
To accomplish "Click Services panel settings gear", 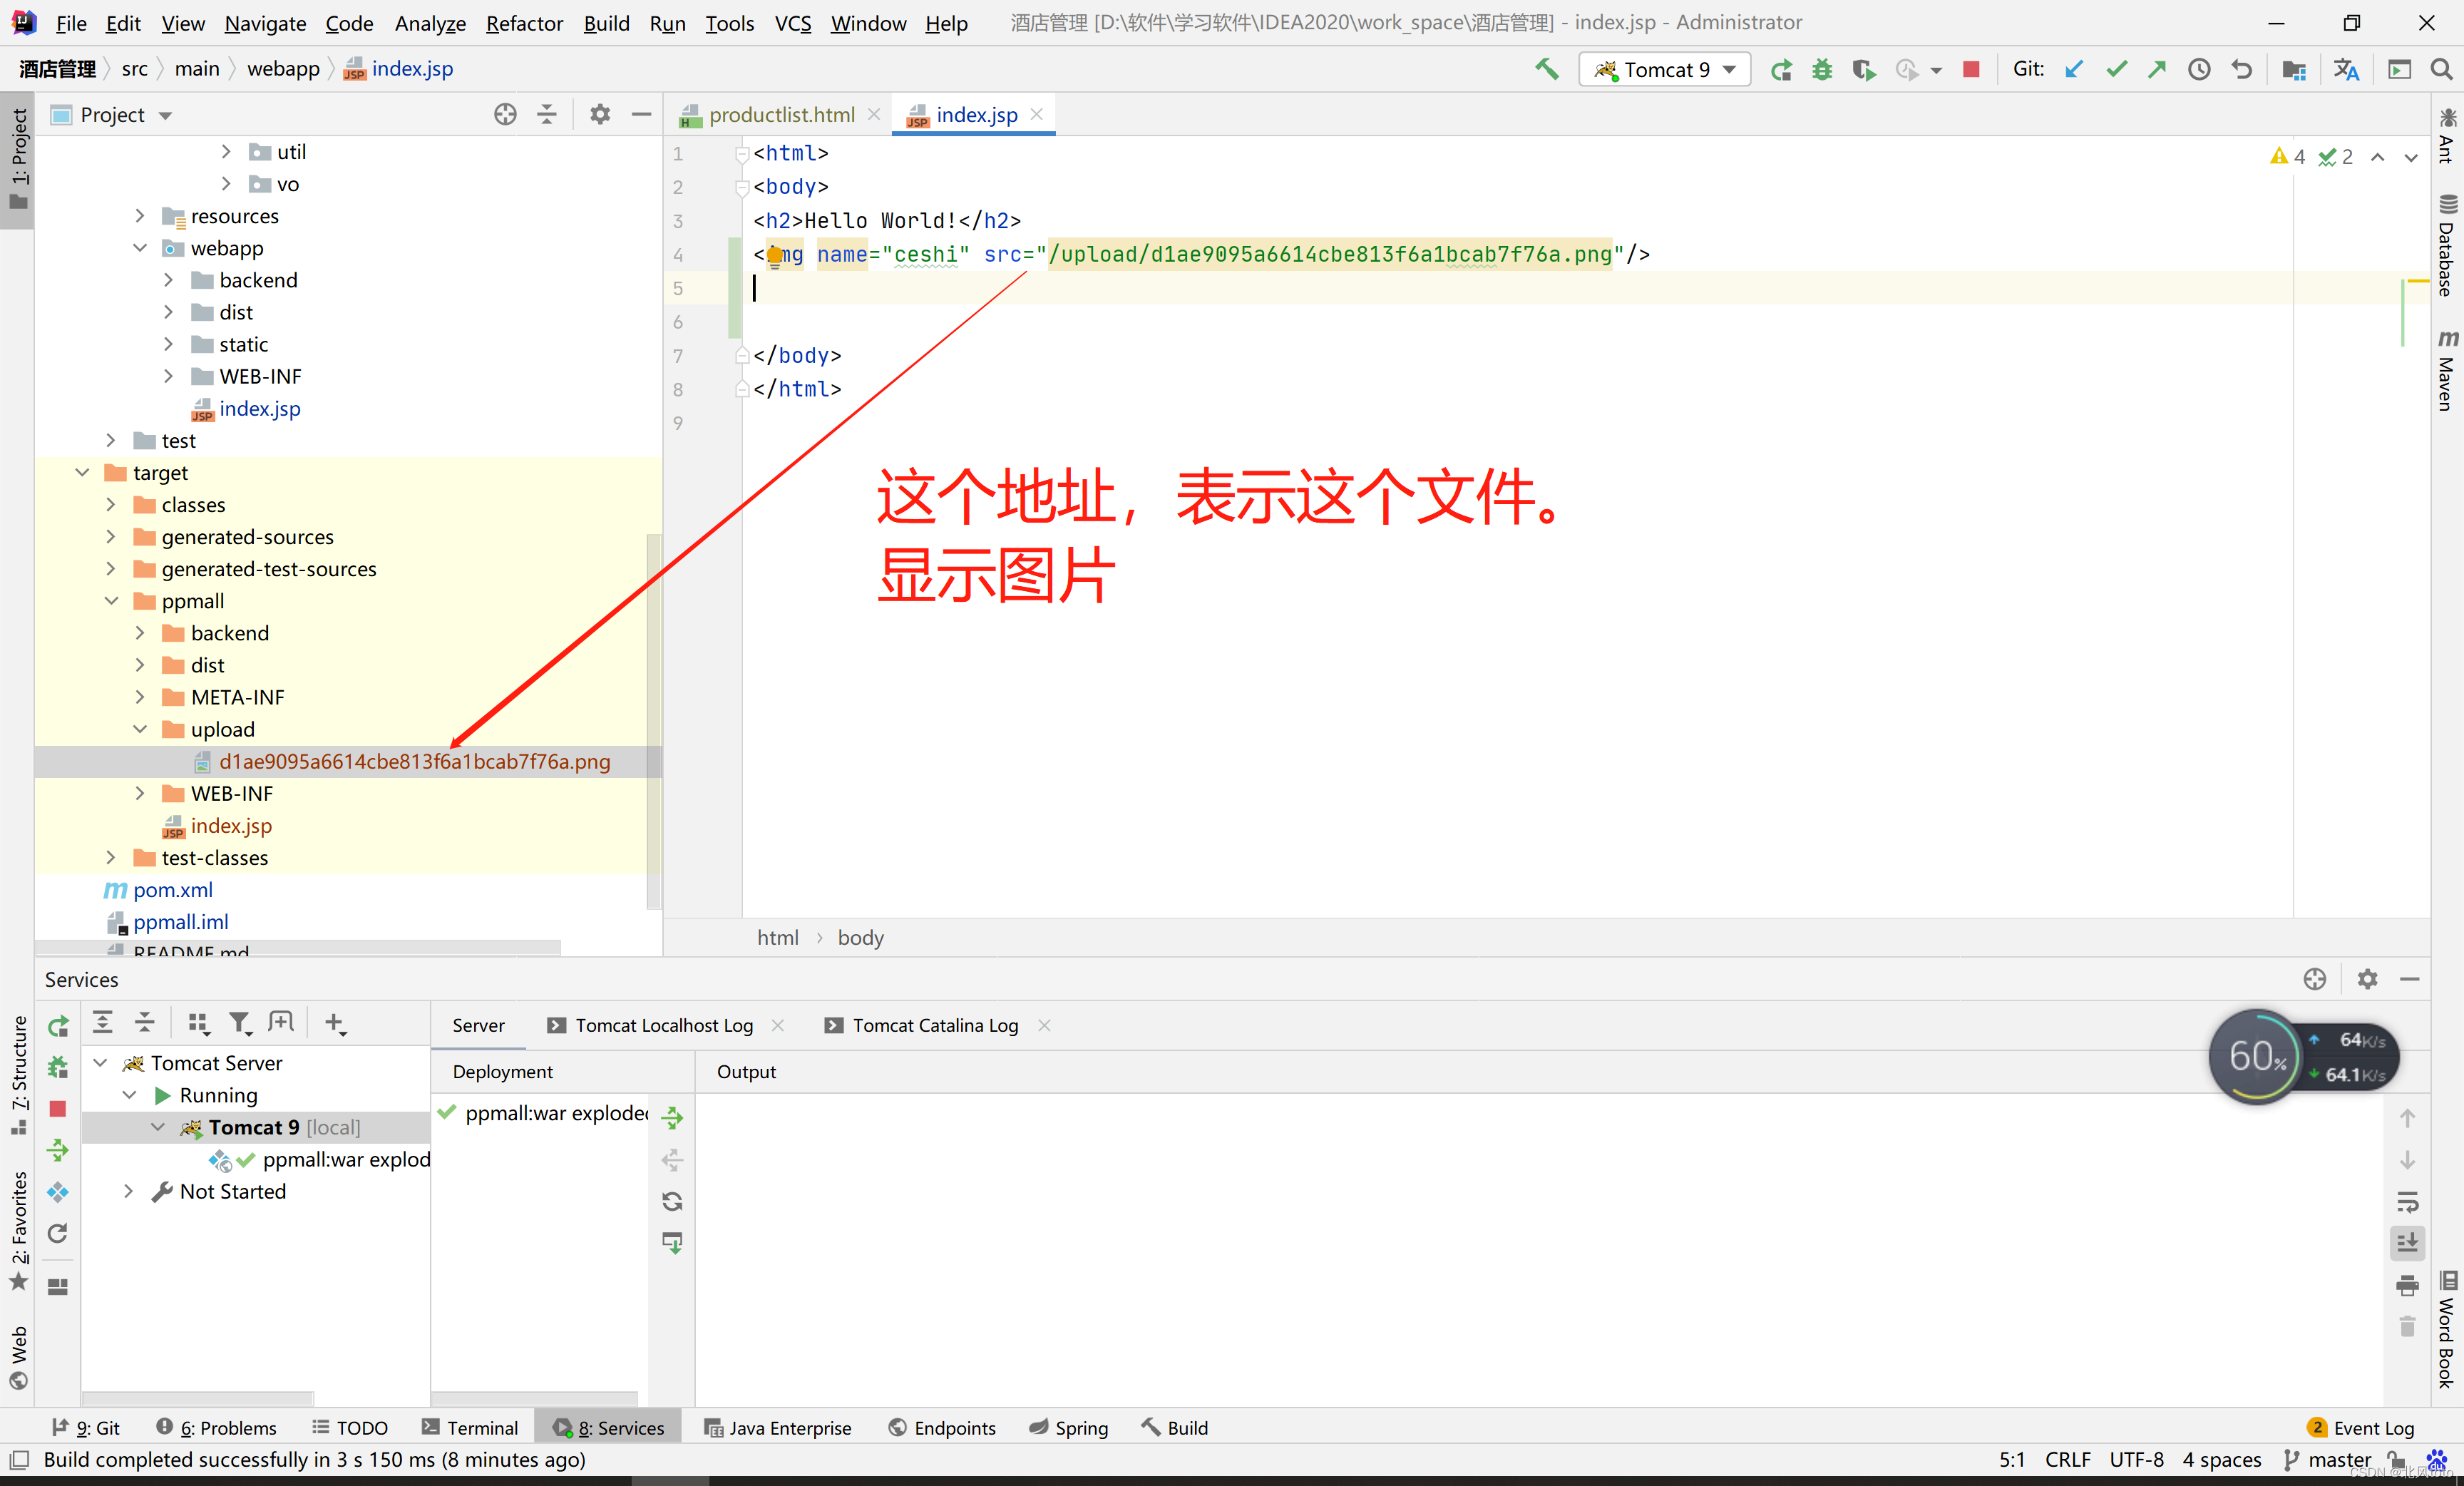I will pyautogui.click(x=2367, y=979).
